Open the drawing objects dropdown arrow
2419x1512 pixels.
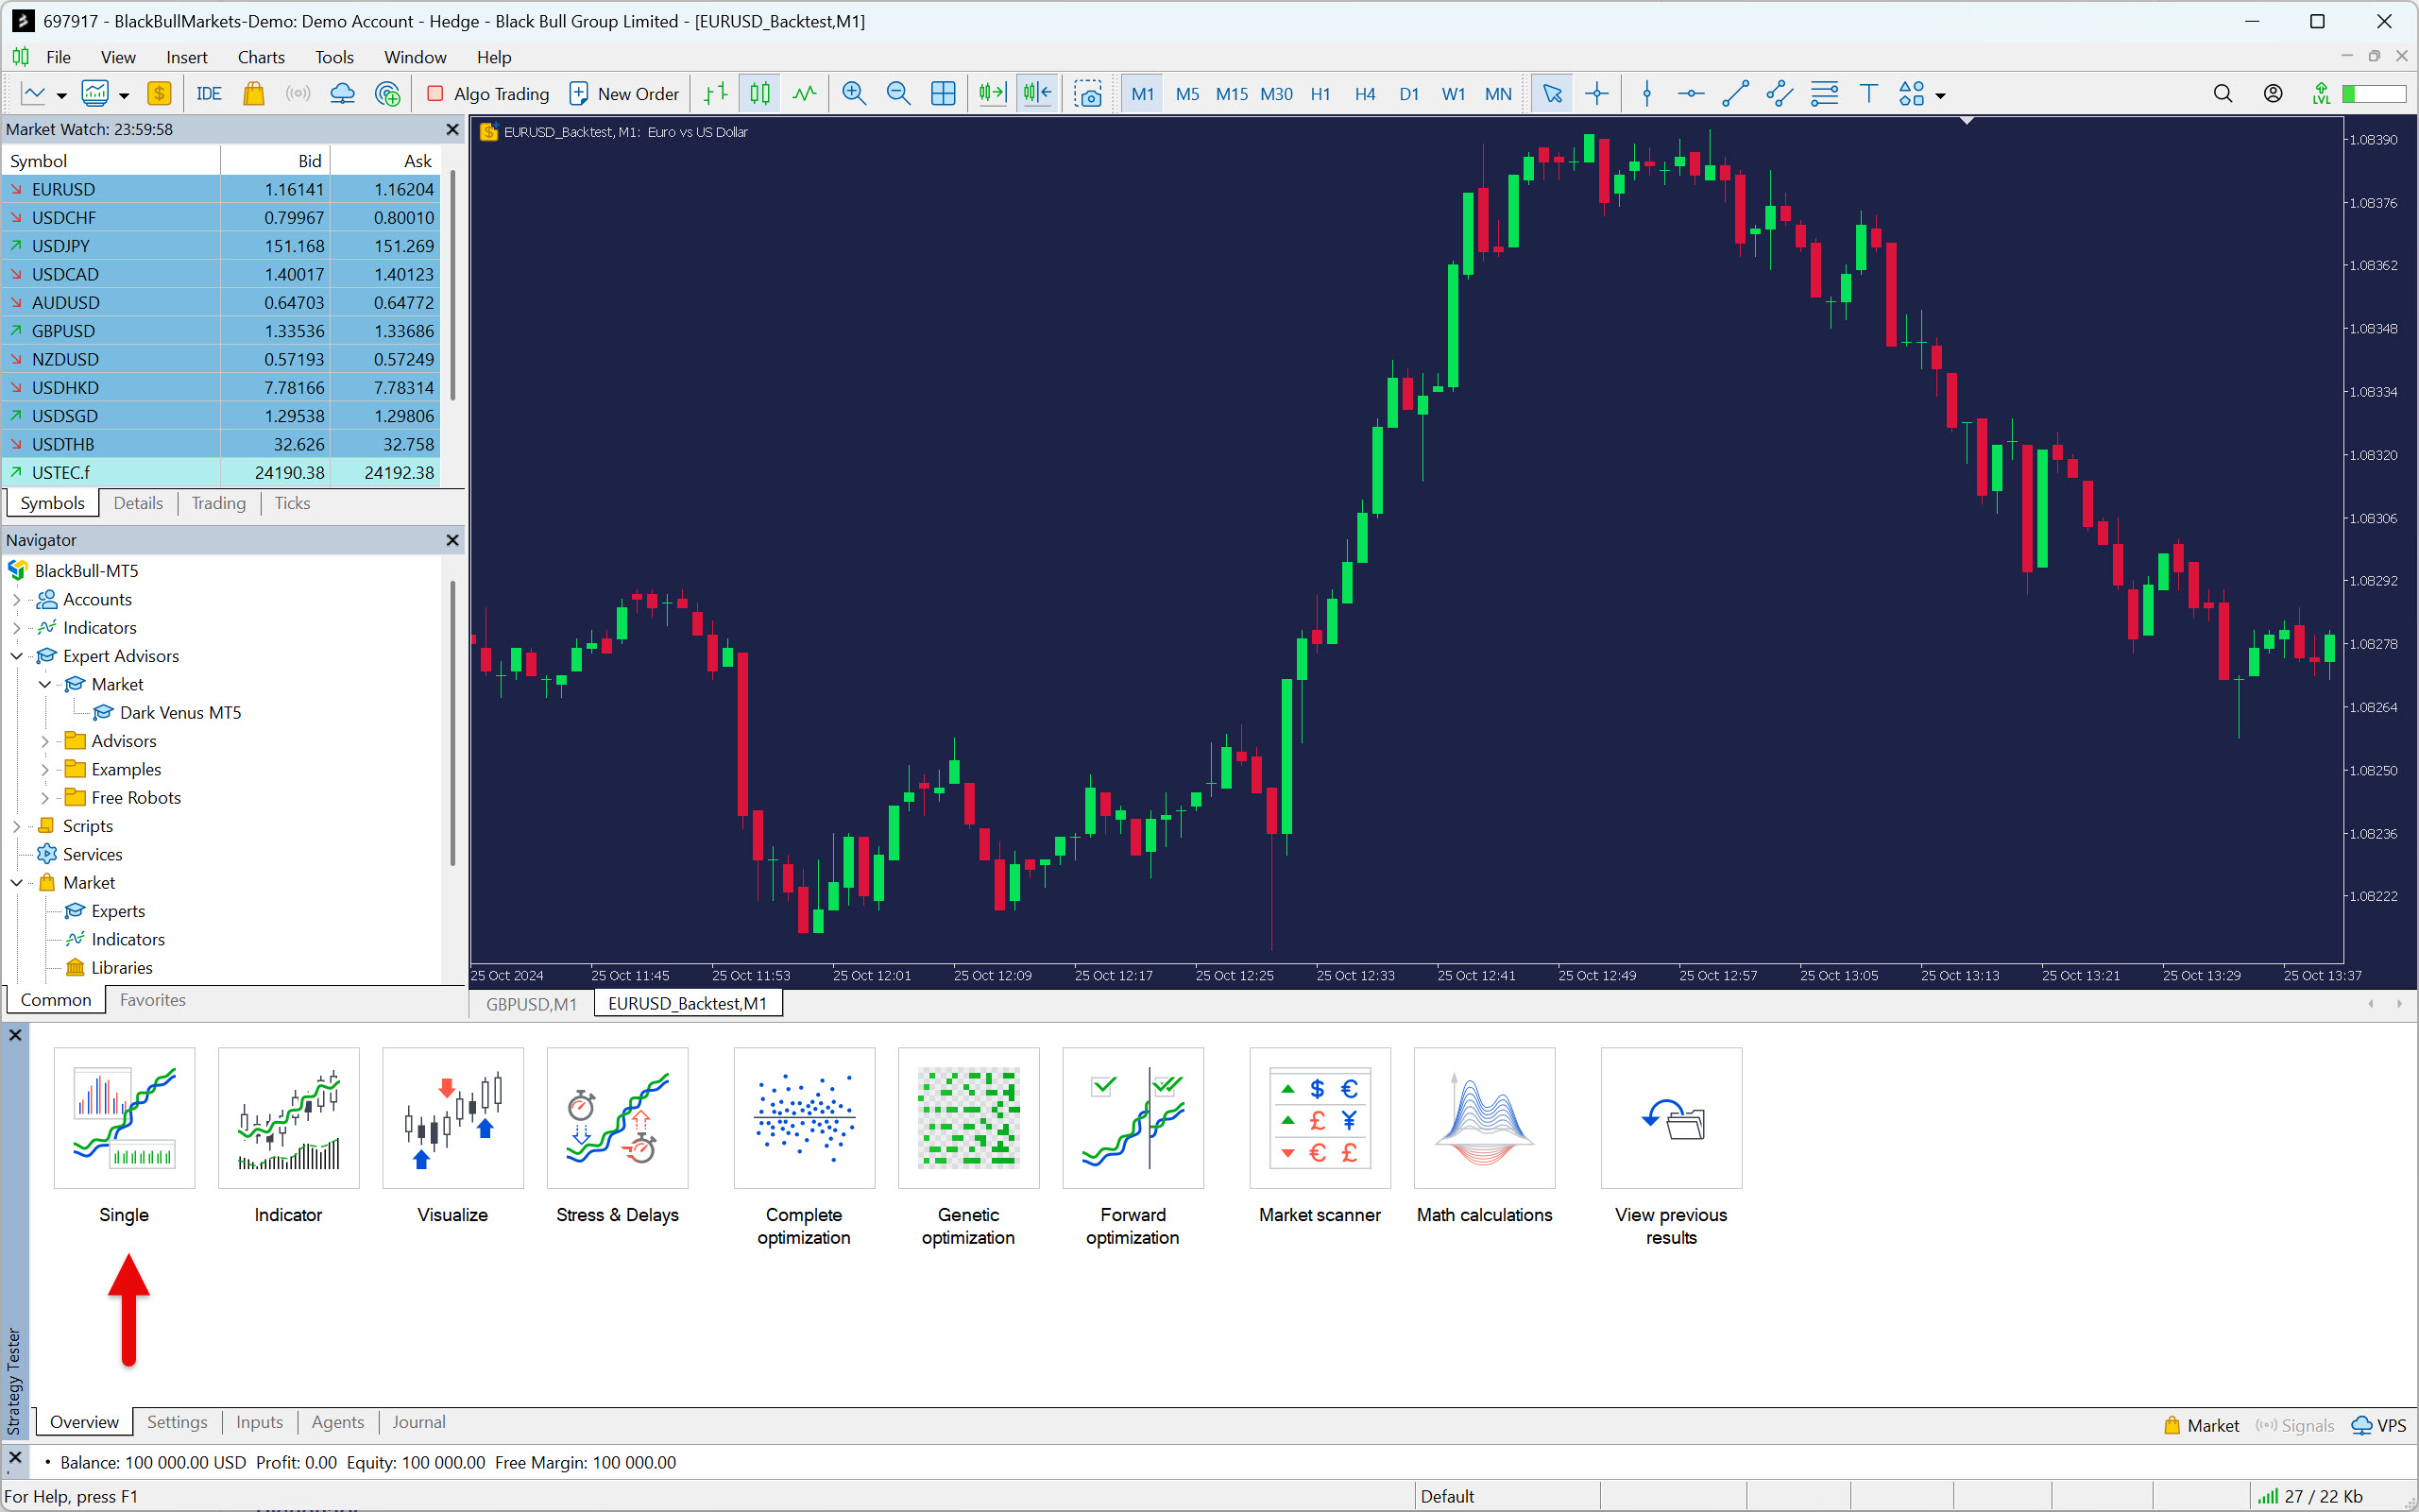[x=1941, y=96]
